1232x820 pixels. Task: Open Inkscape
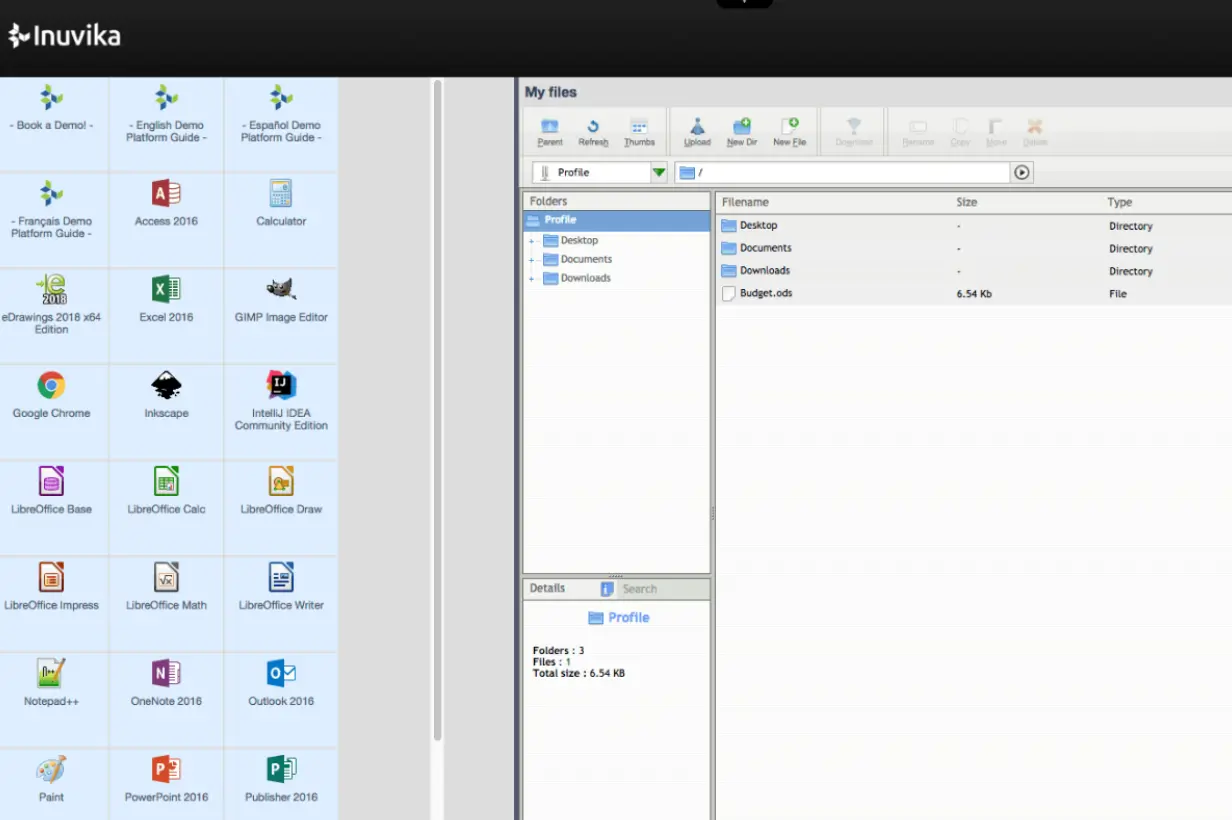pyautogui.click(x=166, y=396)
